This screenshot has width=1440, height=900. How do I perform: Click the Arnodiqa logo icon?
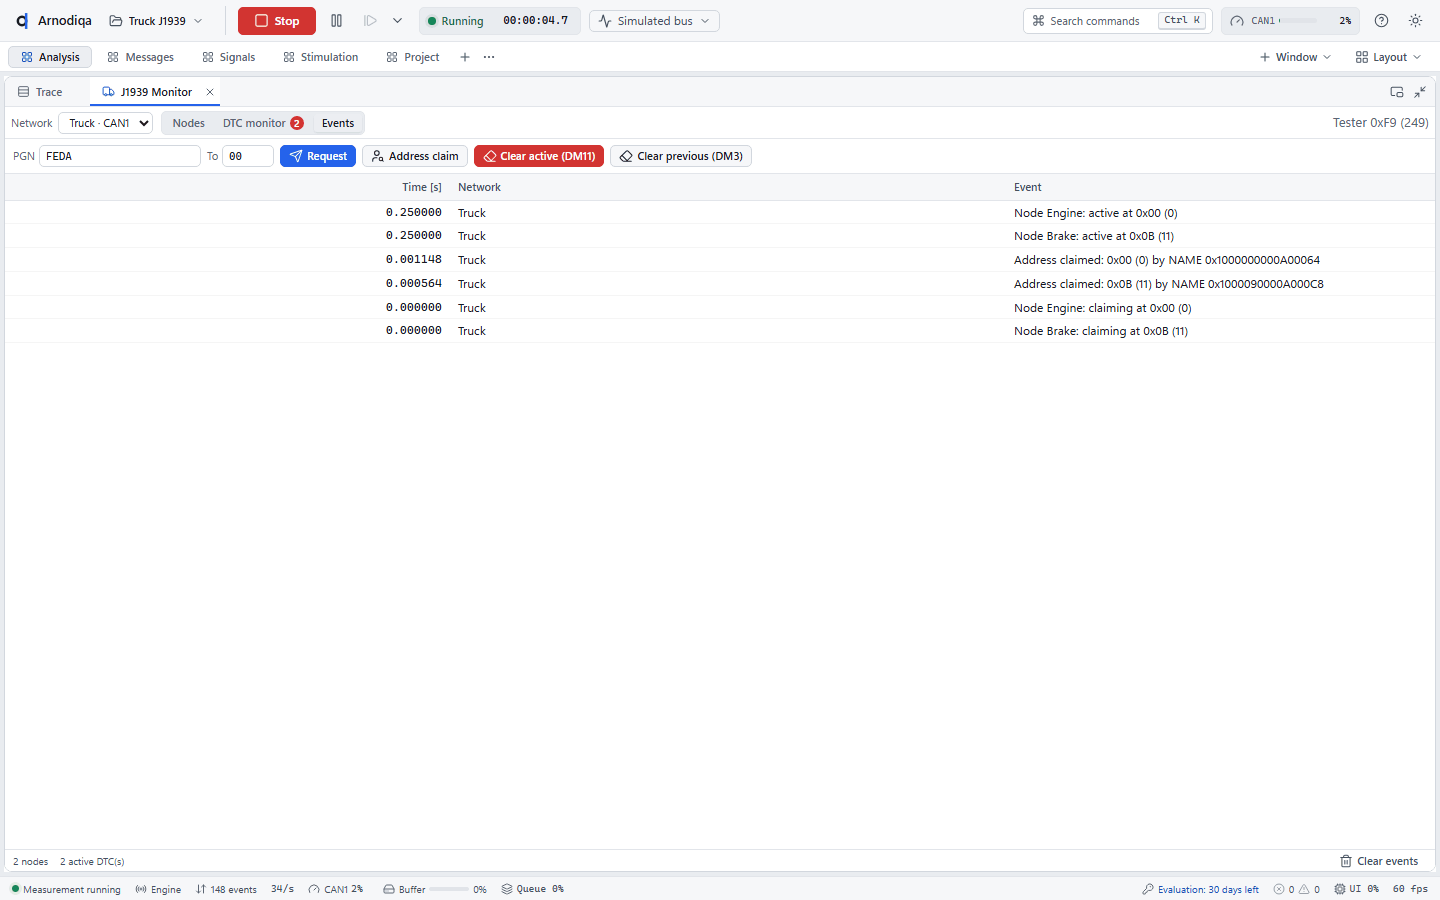click(22, 21)
